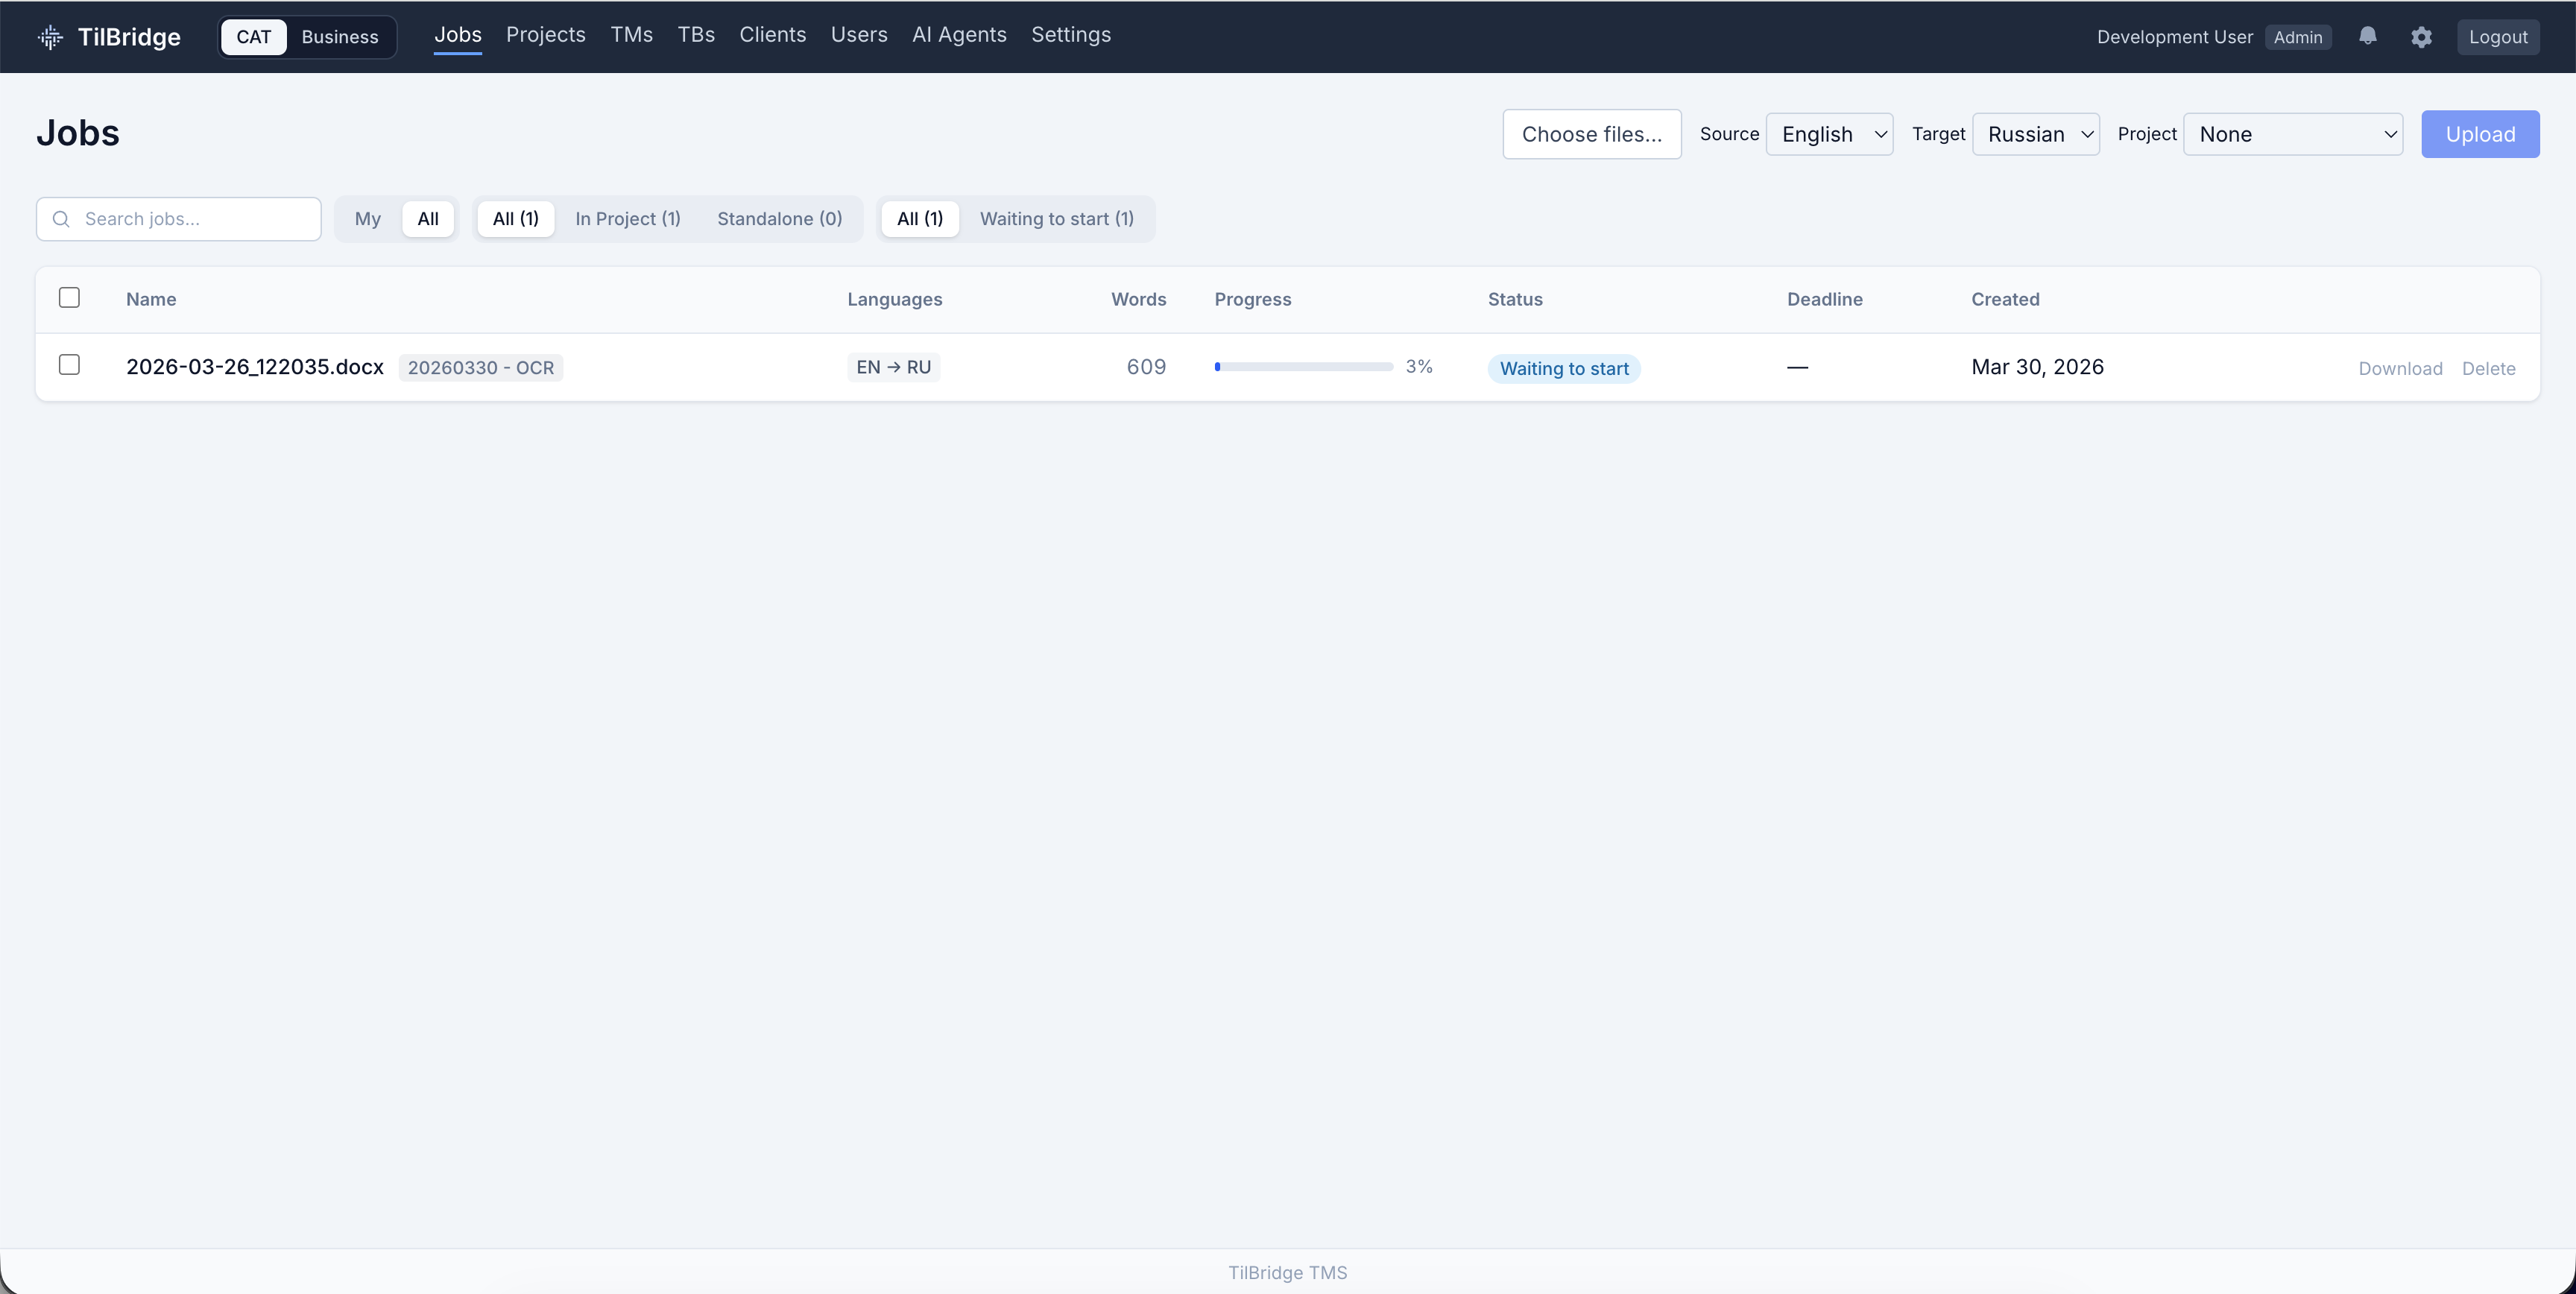Expand the Project dropdown
This screenshot has width=2576, height=1294.
click(x=2292, y=134)
